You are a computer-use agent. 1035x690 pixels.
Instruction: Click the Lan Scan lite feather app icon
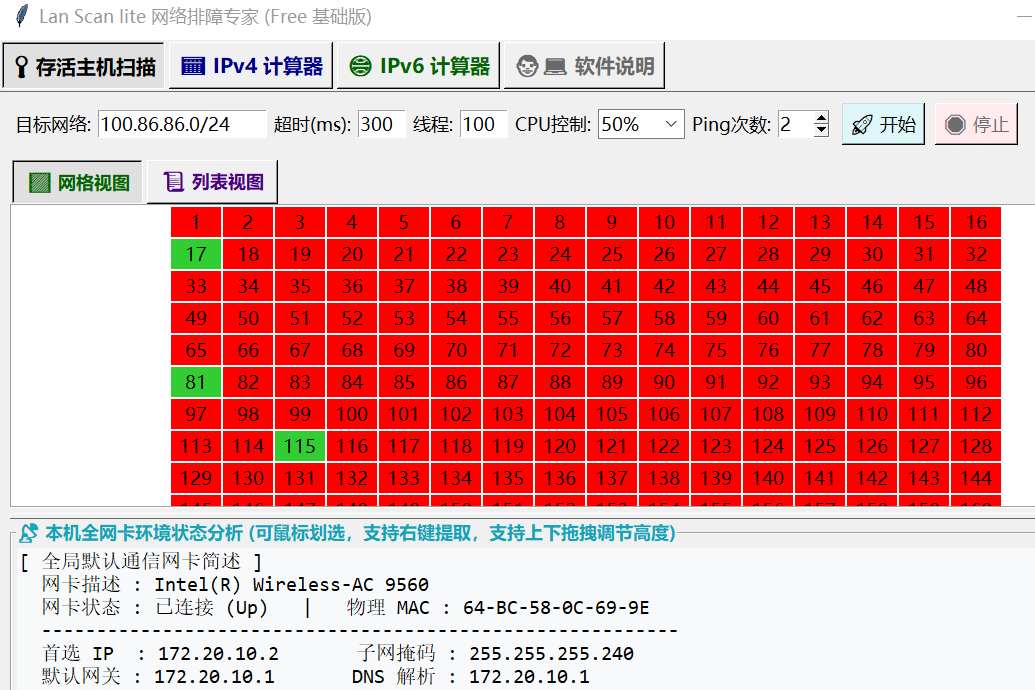[22, 16]
